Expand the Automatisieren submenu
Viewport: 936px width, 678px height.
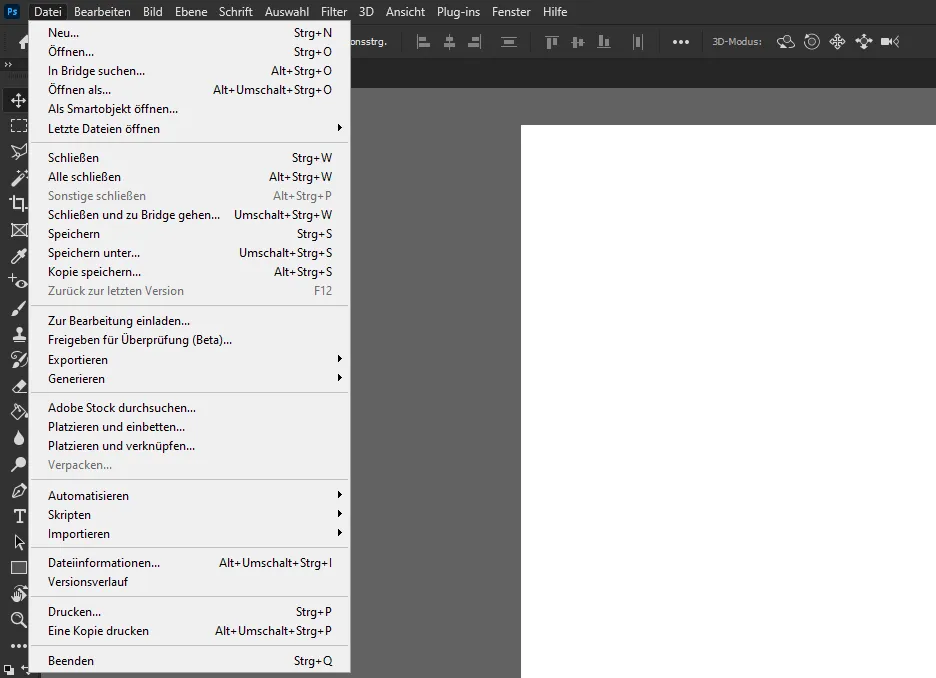coord(189,495)
